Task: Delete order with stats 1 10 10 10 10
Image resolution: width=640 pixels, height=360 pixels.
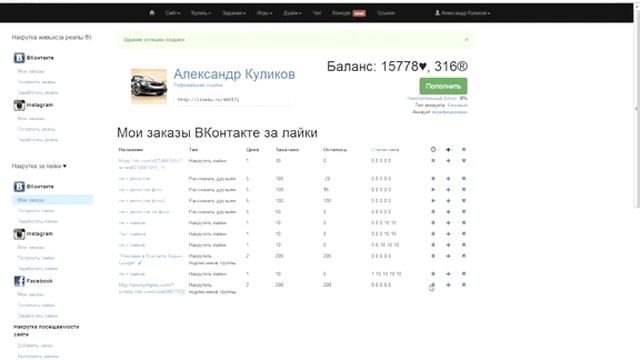Action: click(464, 274)
